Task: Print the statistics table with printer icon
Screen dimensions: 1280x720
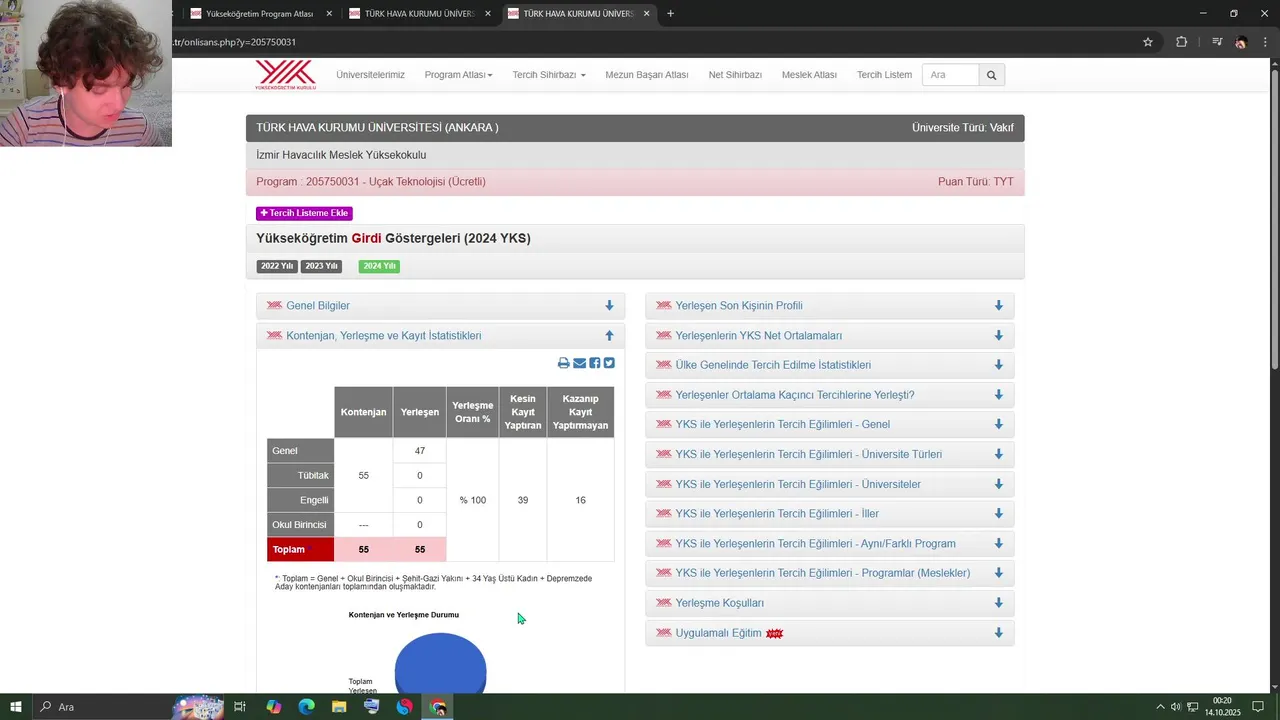Action: click(563, 363)
